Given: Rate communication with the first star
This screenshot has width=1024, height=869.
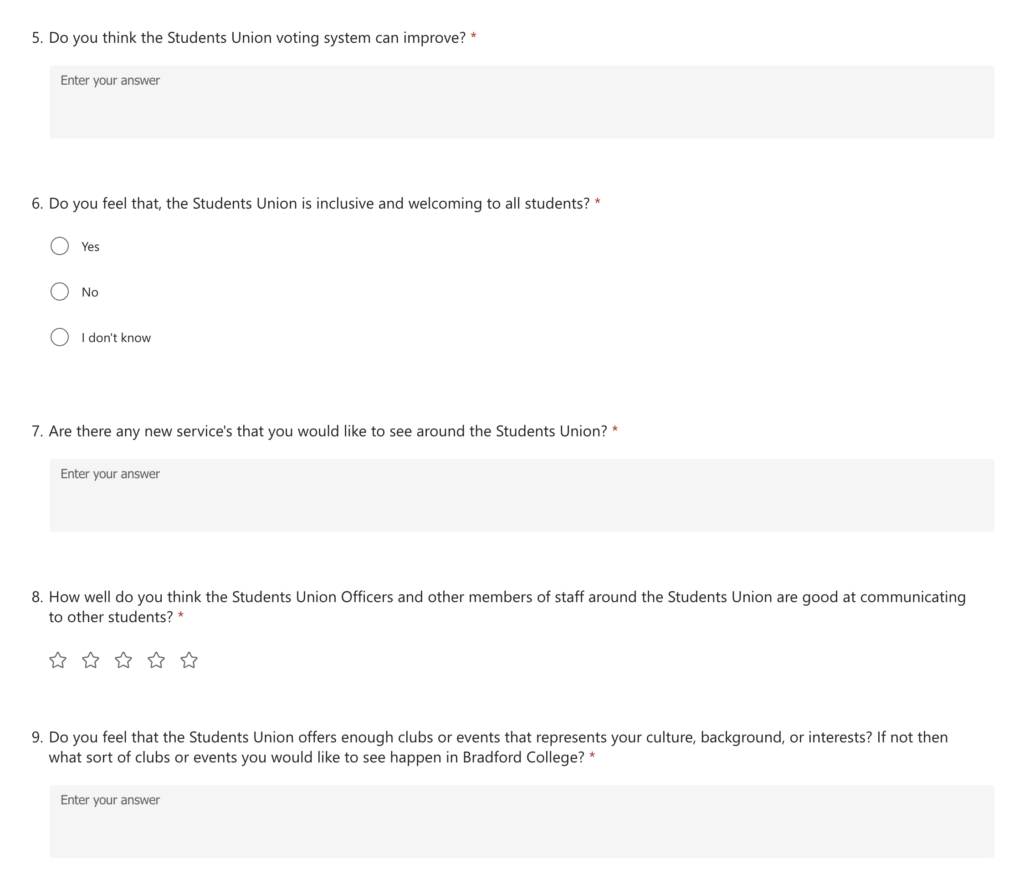Looking at the screenshot, I should pyautogui.click(x=58, y=660).
